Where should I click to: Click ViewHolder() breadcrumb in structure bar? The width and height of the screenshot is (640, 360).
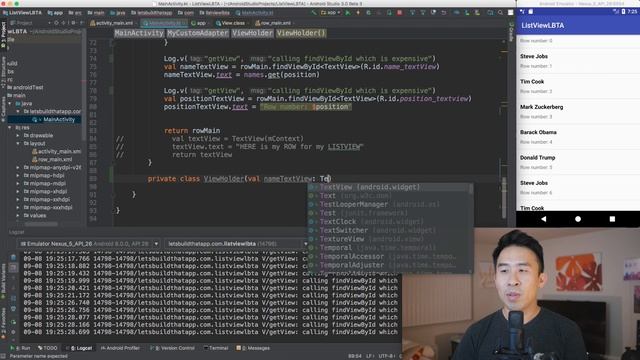point(301,33)
